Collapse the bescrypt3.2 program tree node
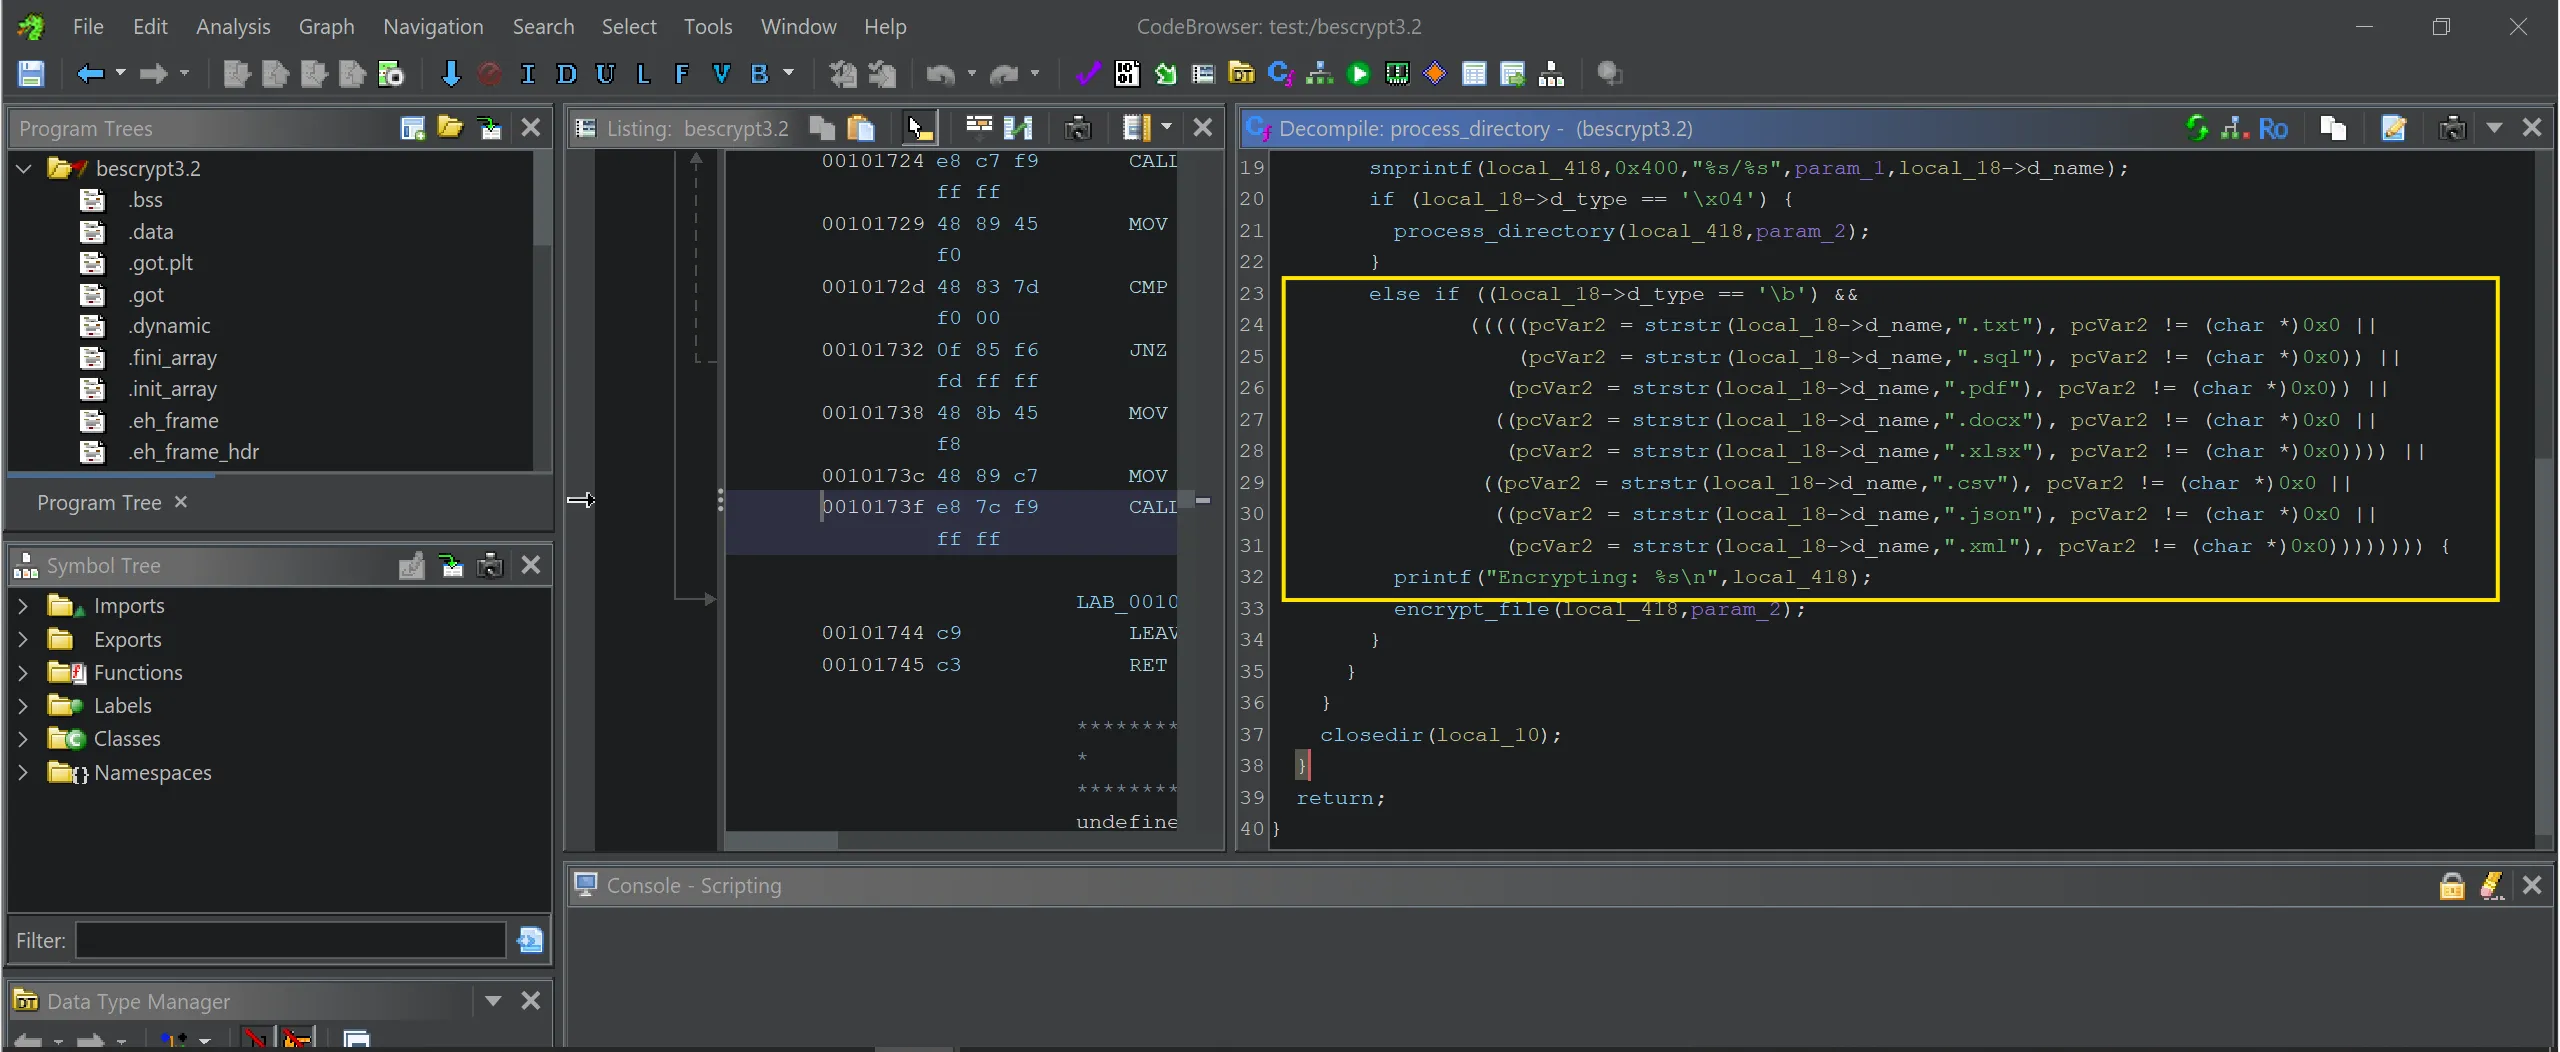 click(25, 168)
